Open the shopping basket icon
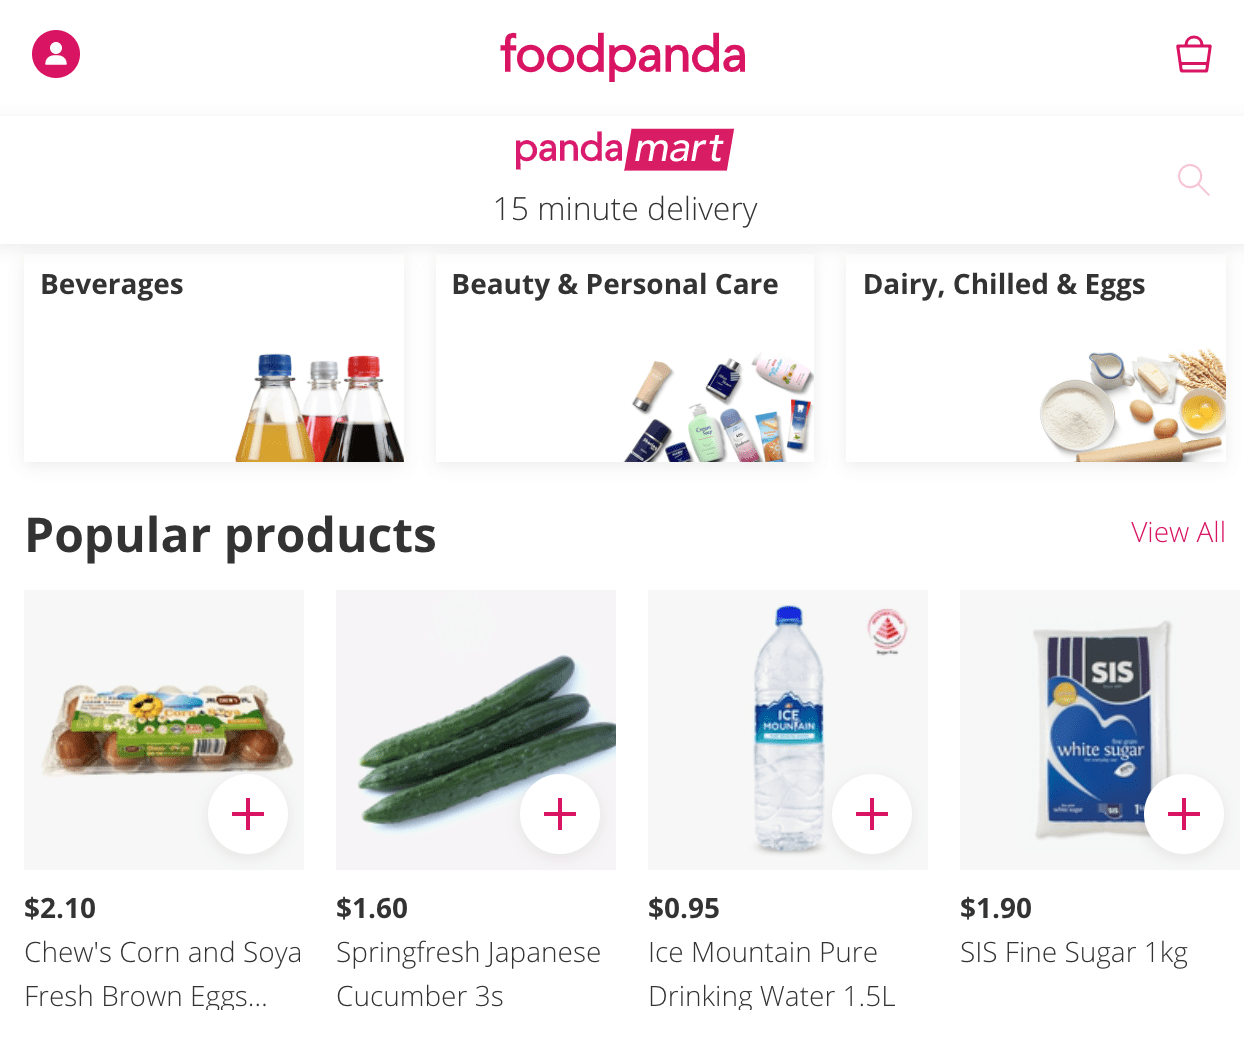1244x1044 pixels. [1193, 55]
